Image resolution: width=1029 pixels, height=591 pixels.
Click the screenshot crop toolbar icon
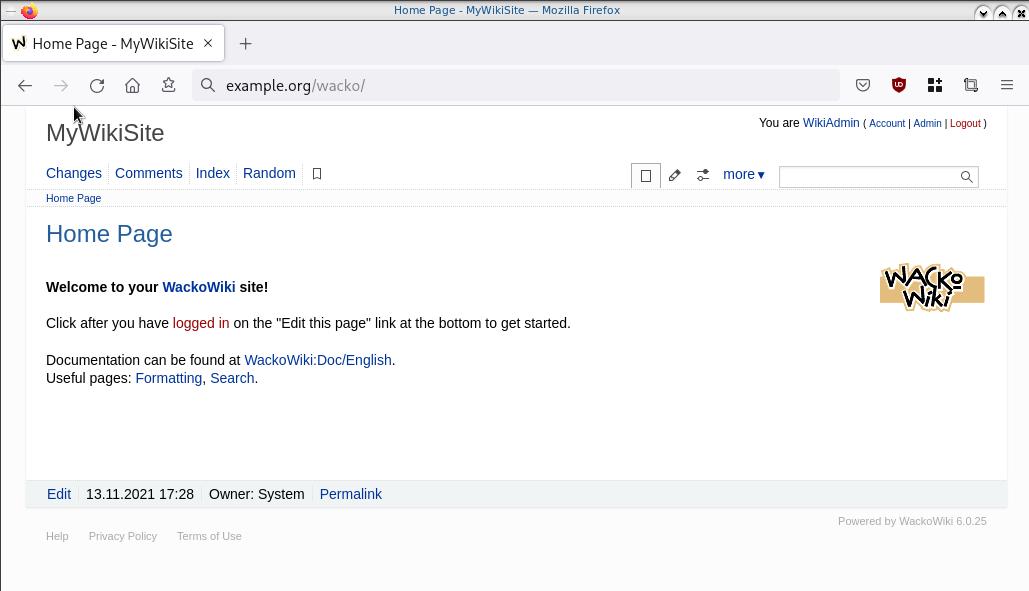[x=971, y=86]
